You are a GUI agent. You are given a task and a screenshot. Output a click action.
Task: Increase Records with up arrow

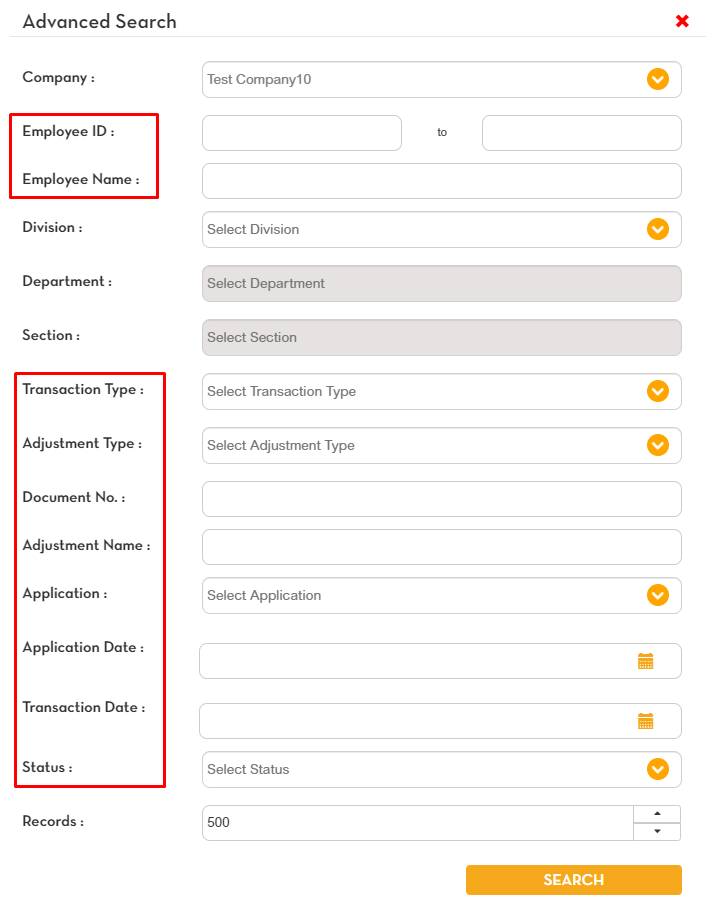click(x=657, y=814)
